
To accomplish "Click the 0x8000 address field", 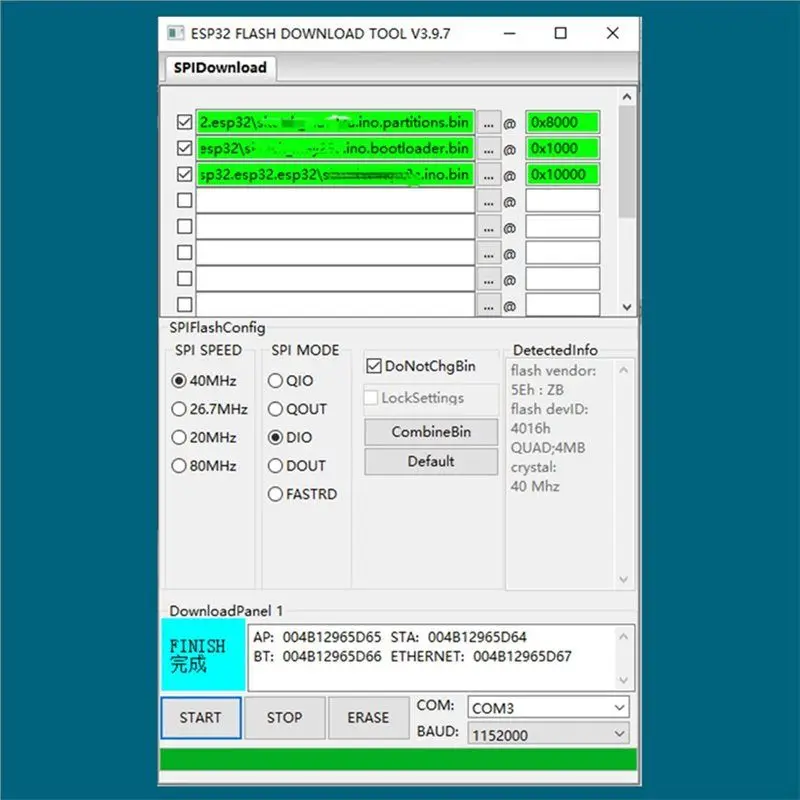I will pyautogui.click(x=562, y=122).
